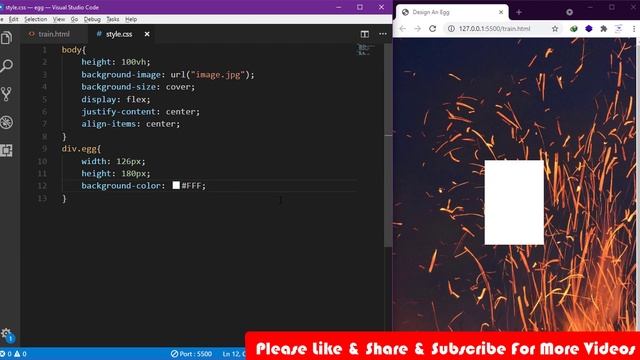Click the body selector on line 1

click(72, 50)
